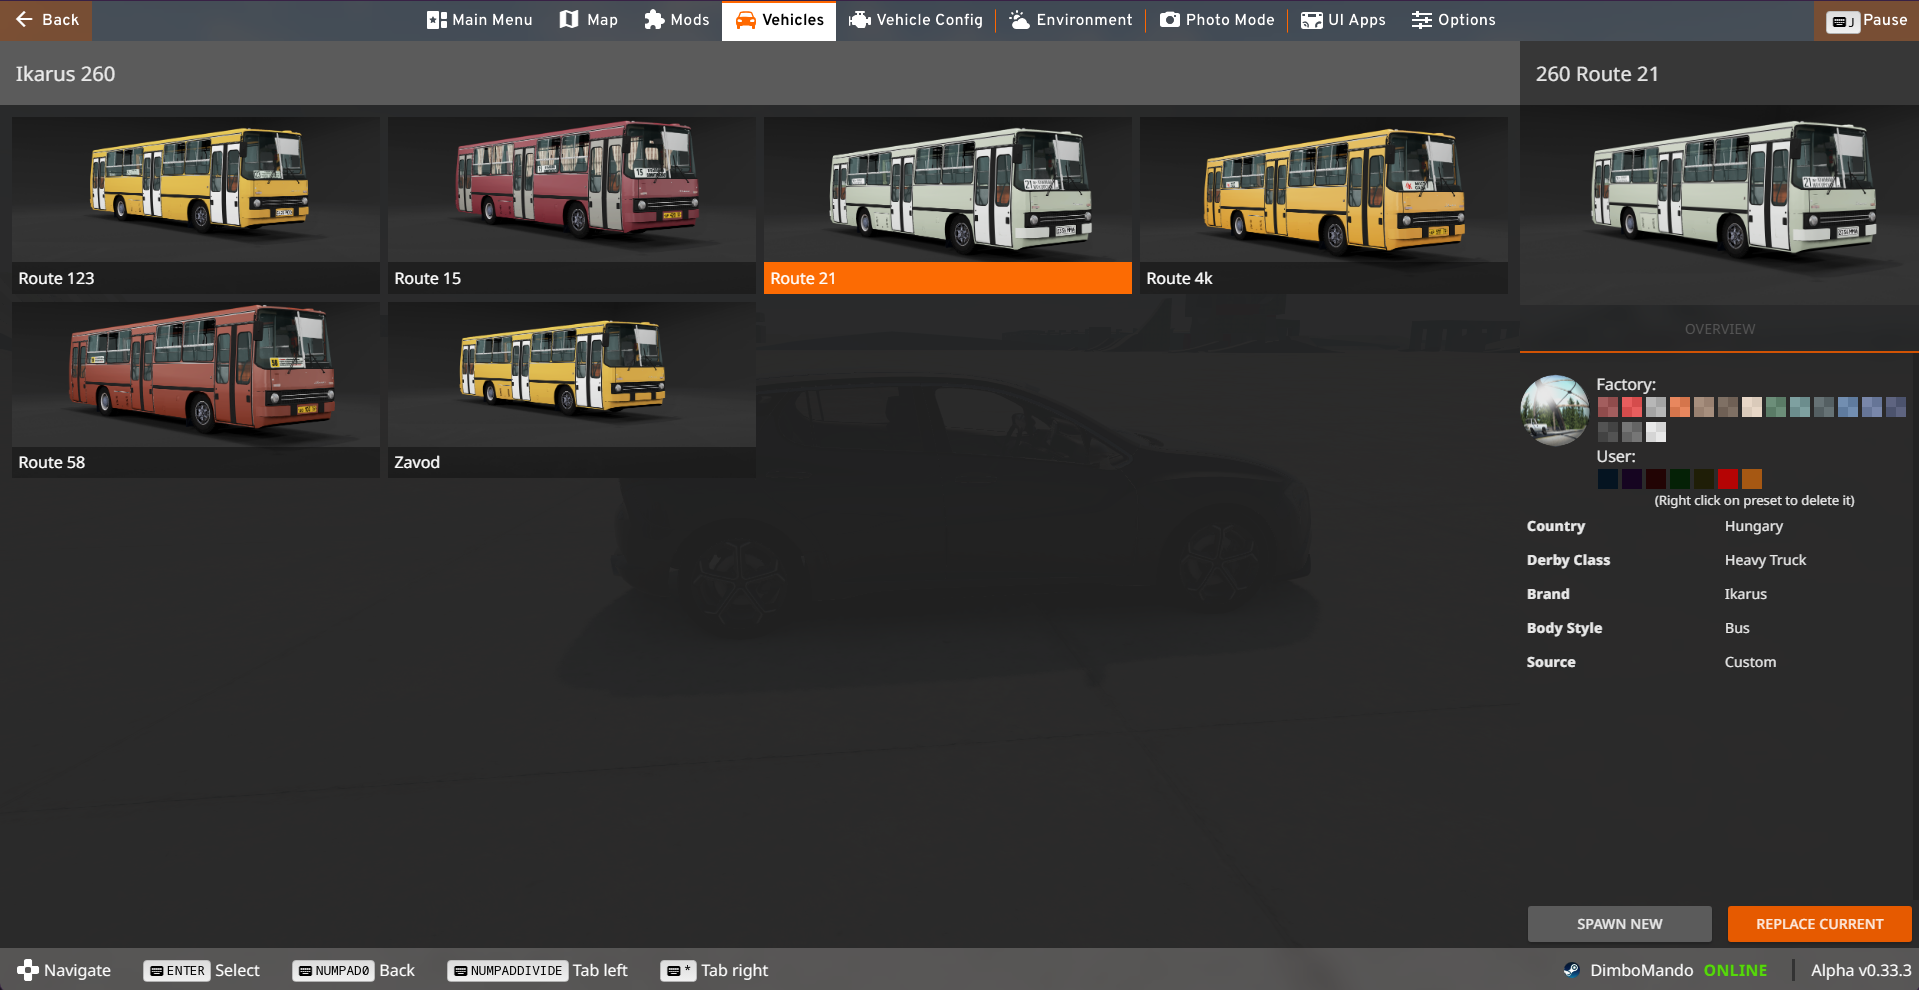Select the Zavod bus configuration
The height and width of the screenshot is (990, 1919).
tap(572, 389)
